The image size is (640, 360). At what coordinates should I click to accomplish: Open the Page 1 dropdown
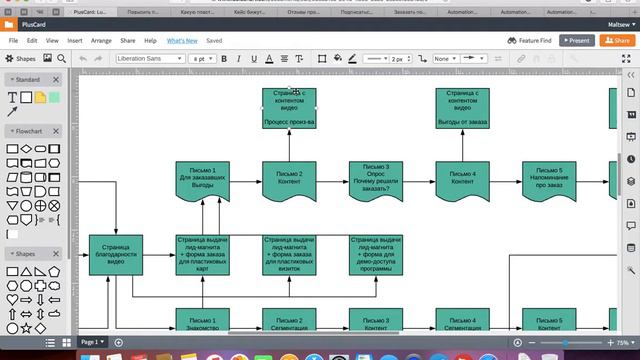tap(92, 342)
